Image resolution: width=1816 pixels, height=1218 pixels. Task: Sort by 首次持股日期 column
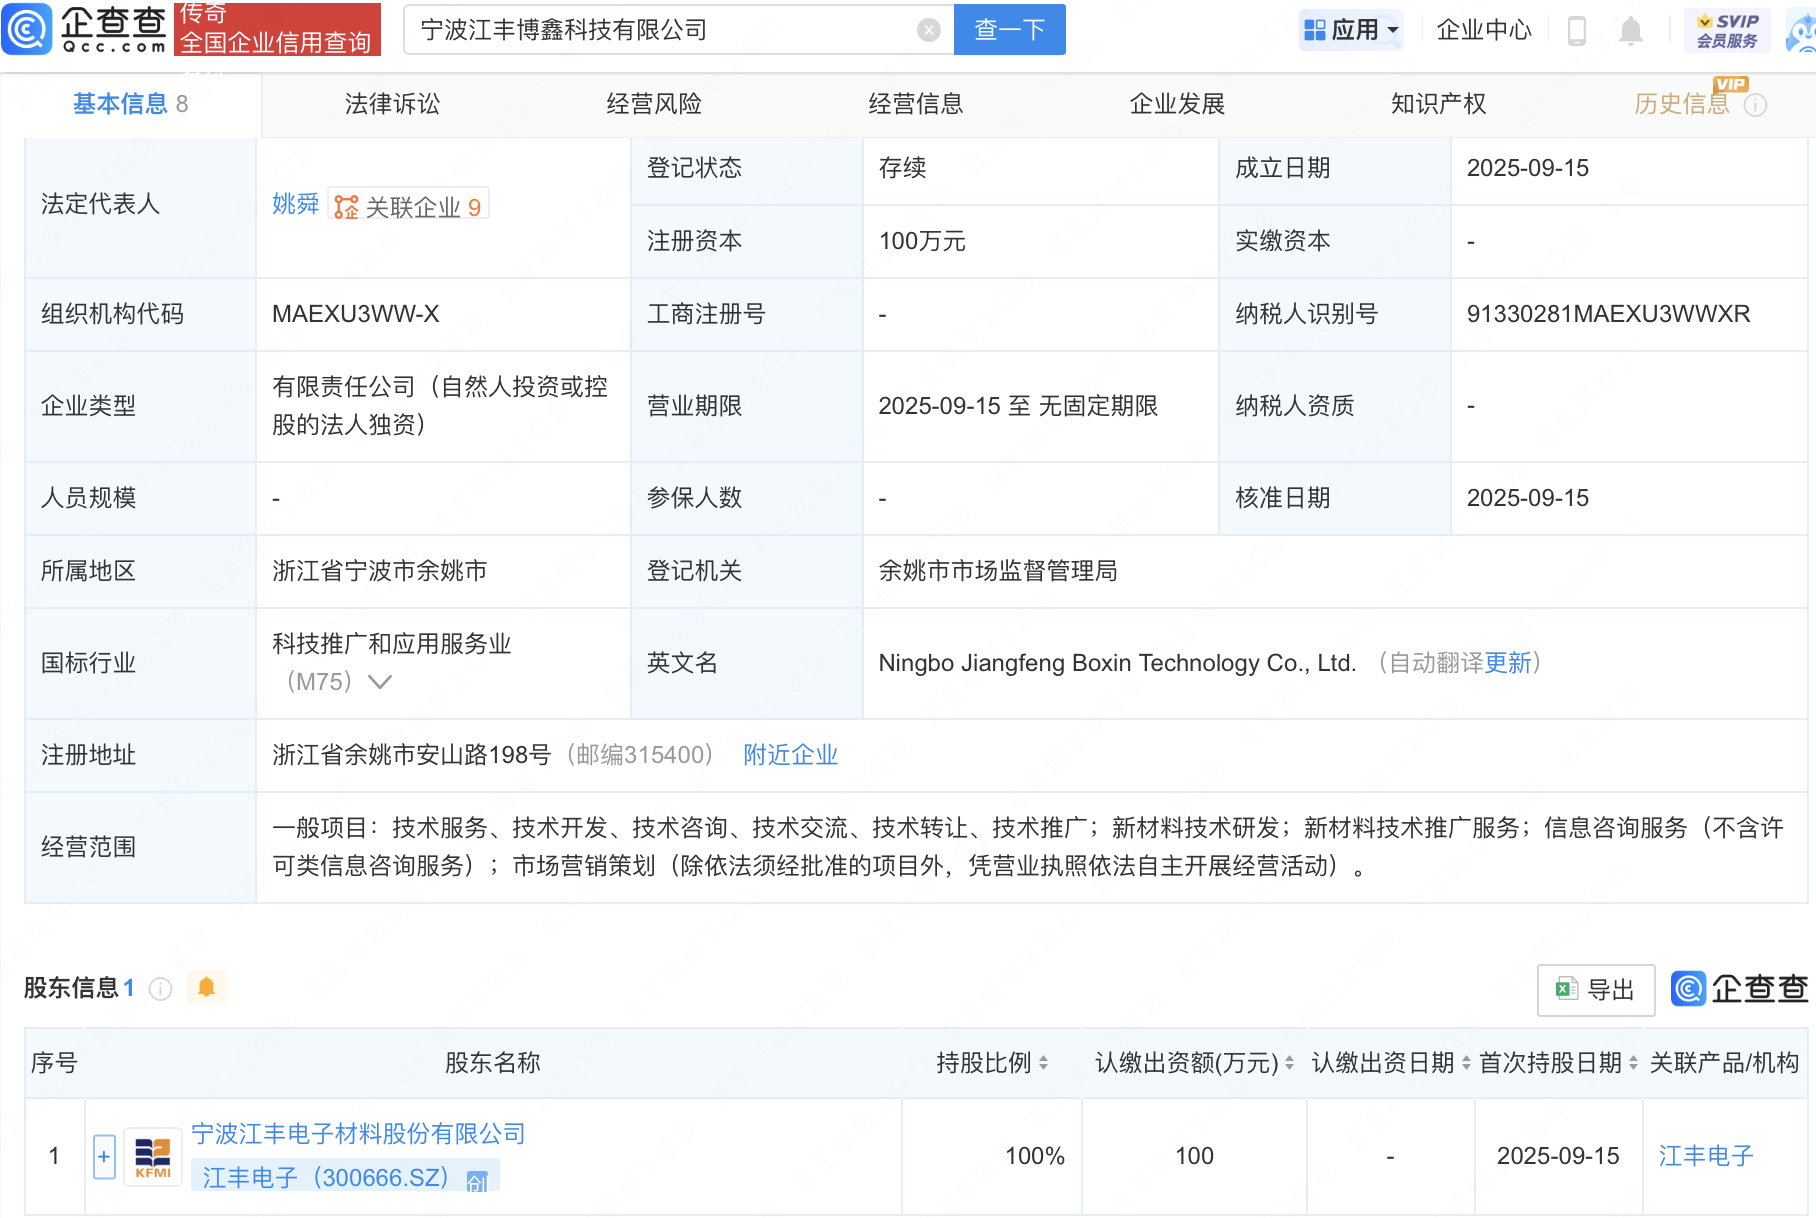[1633, 1063]
